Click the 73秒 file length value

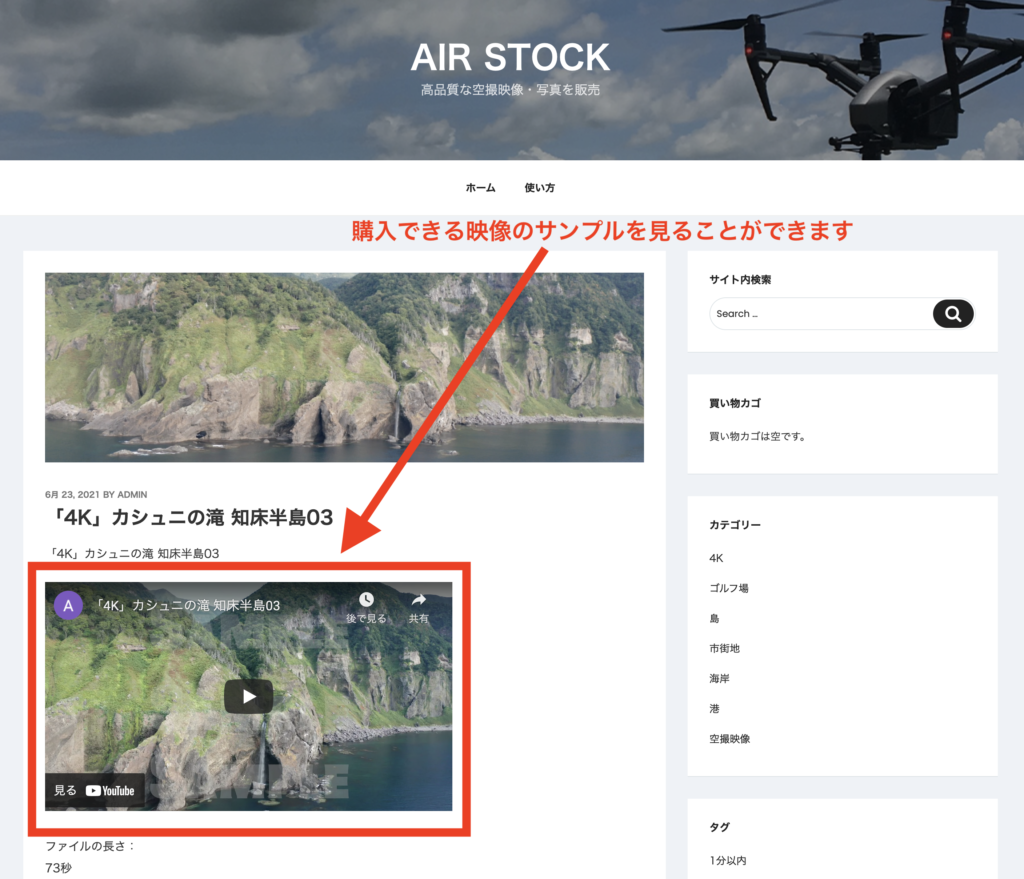[x=59, y=868]
